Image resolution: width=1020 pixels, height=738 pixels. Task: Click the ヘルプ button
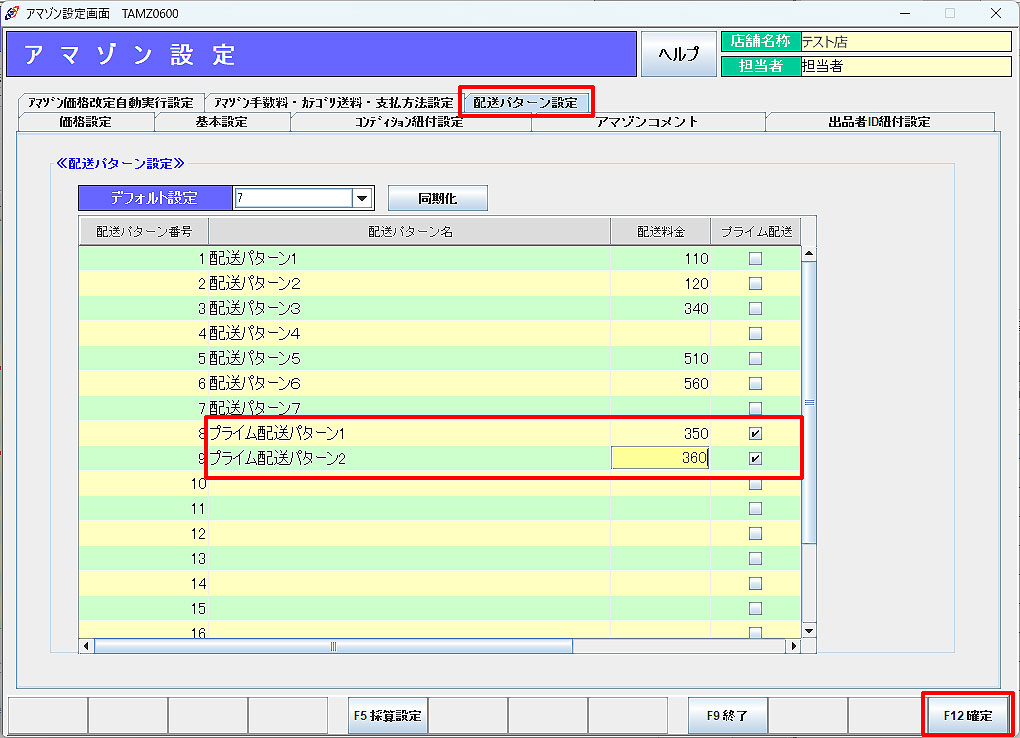(x=678, y=54)
